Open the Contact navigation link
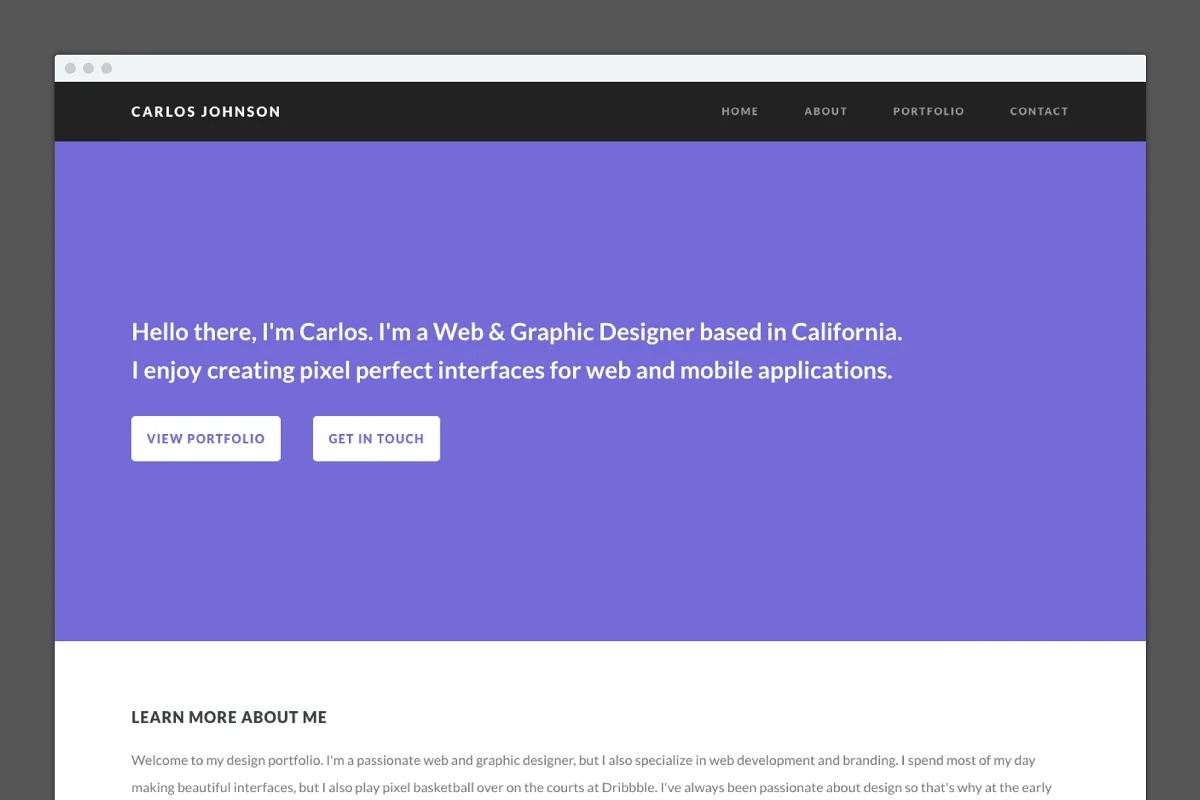 (1039, 112)
